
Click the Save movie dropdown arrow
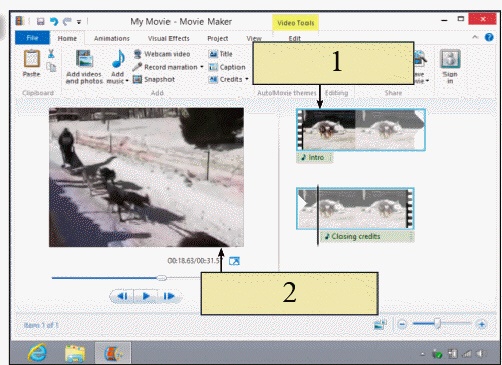point(427,81)
